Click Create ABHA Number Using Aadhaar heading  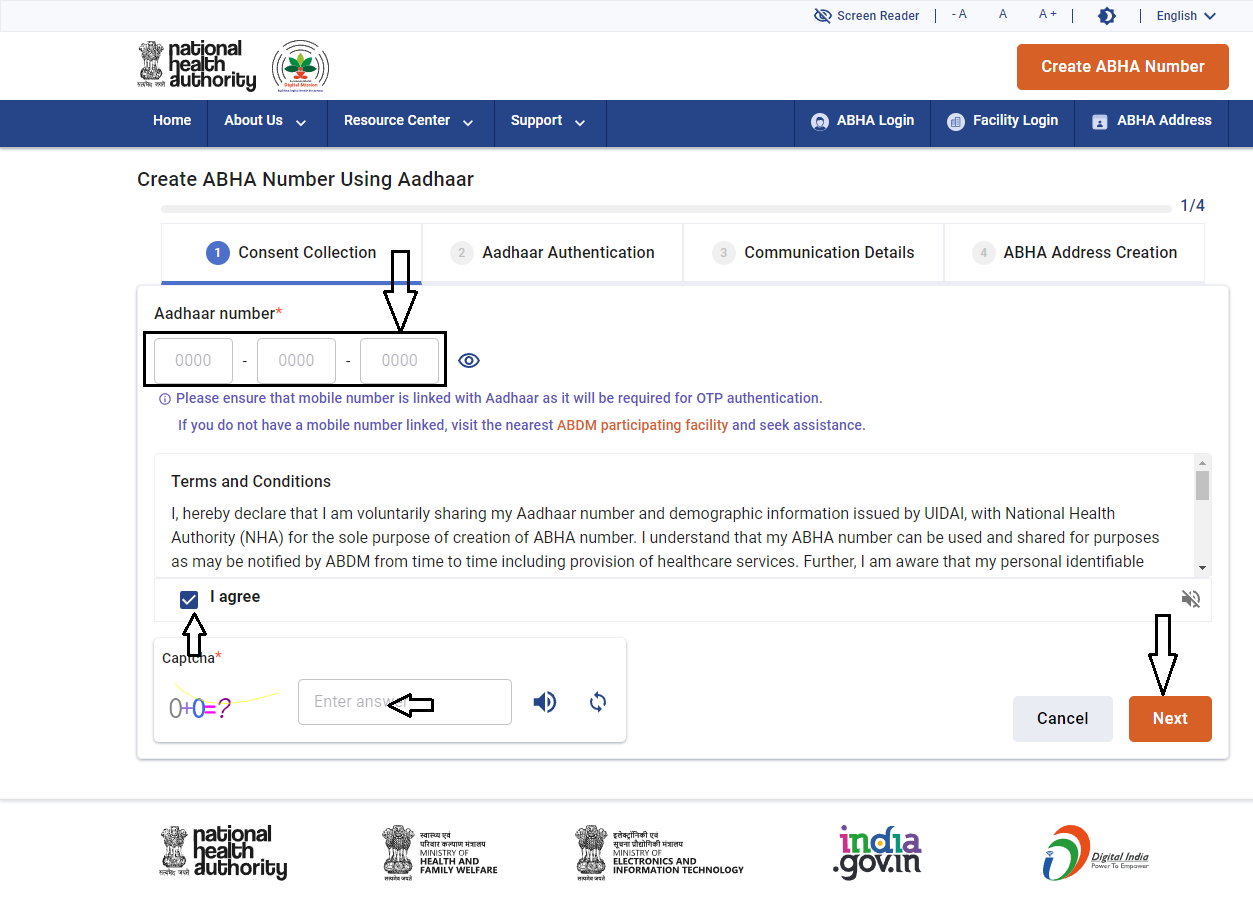(x=305, y=180)
